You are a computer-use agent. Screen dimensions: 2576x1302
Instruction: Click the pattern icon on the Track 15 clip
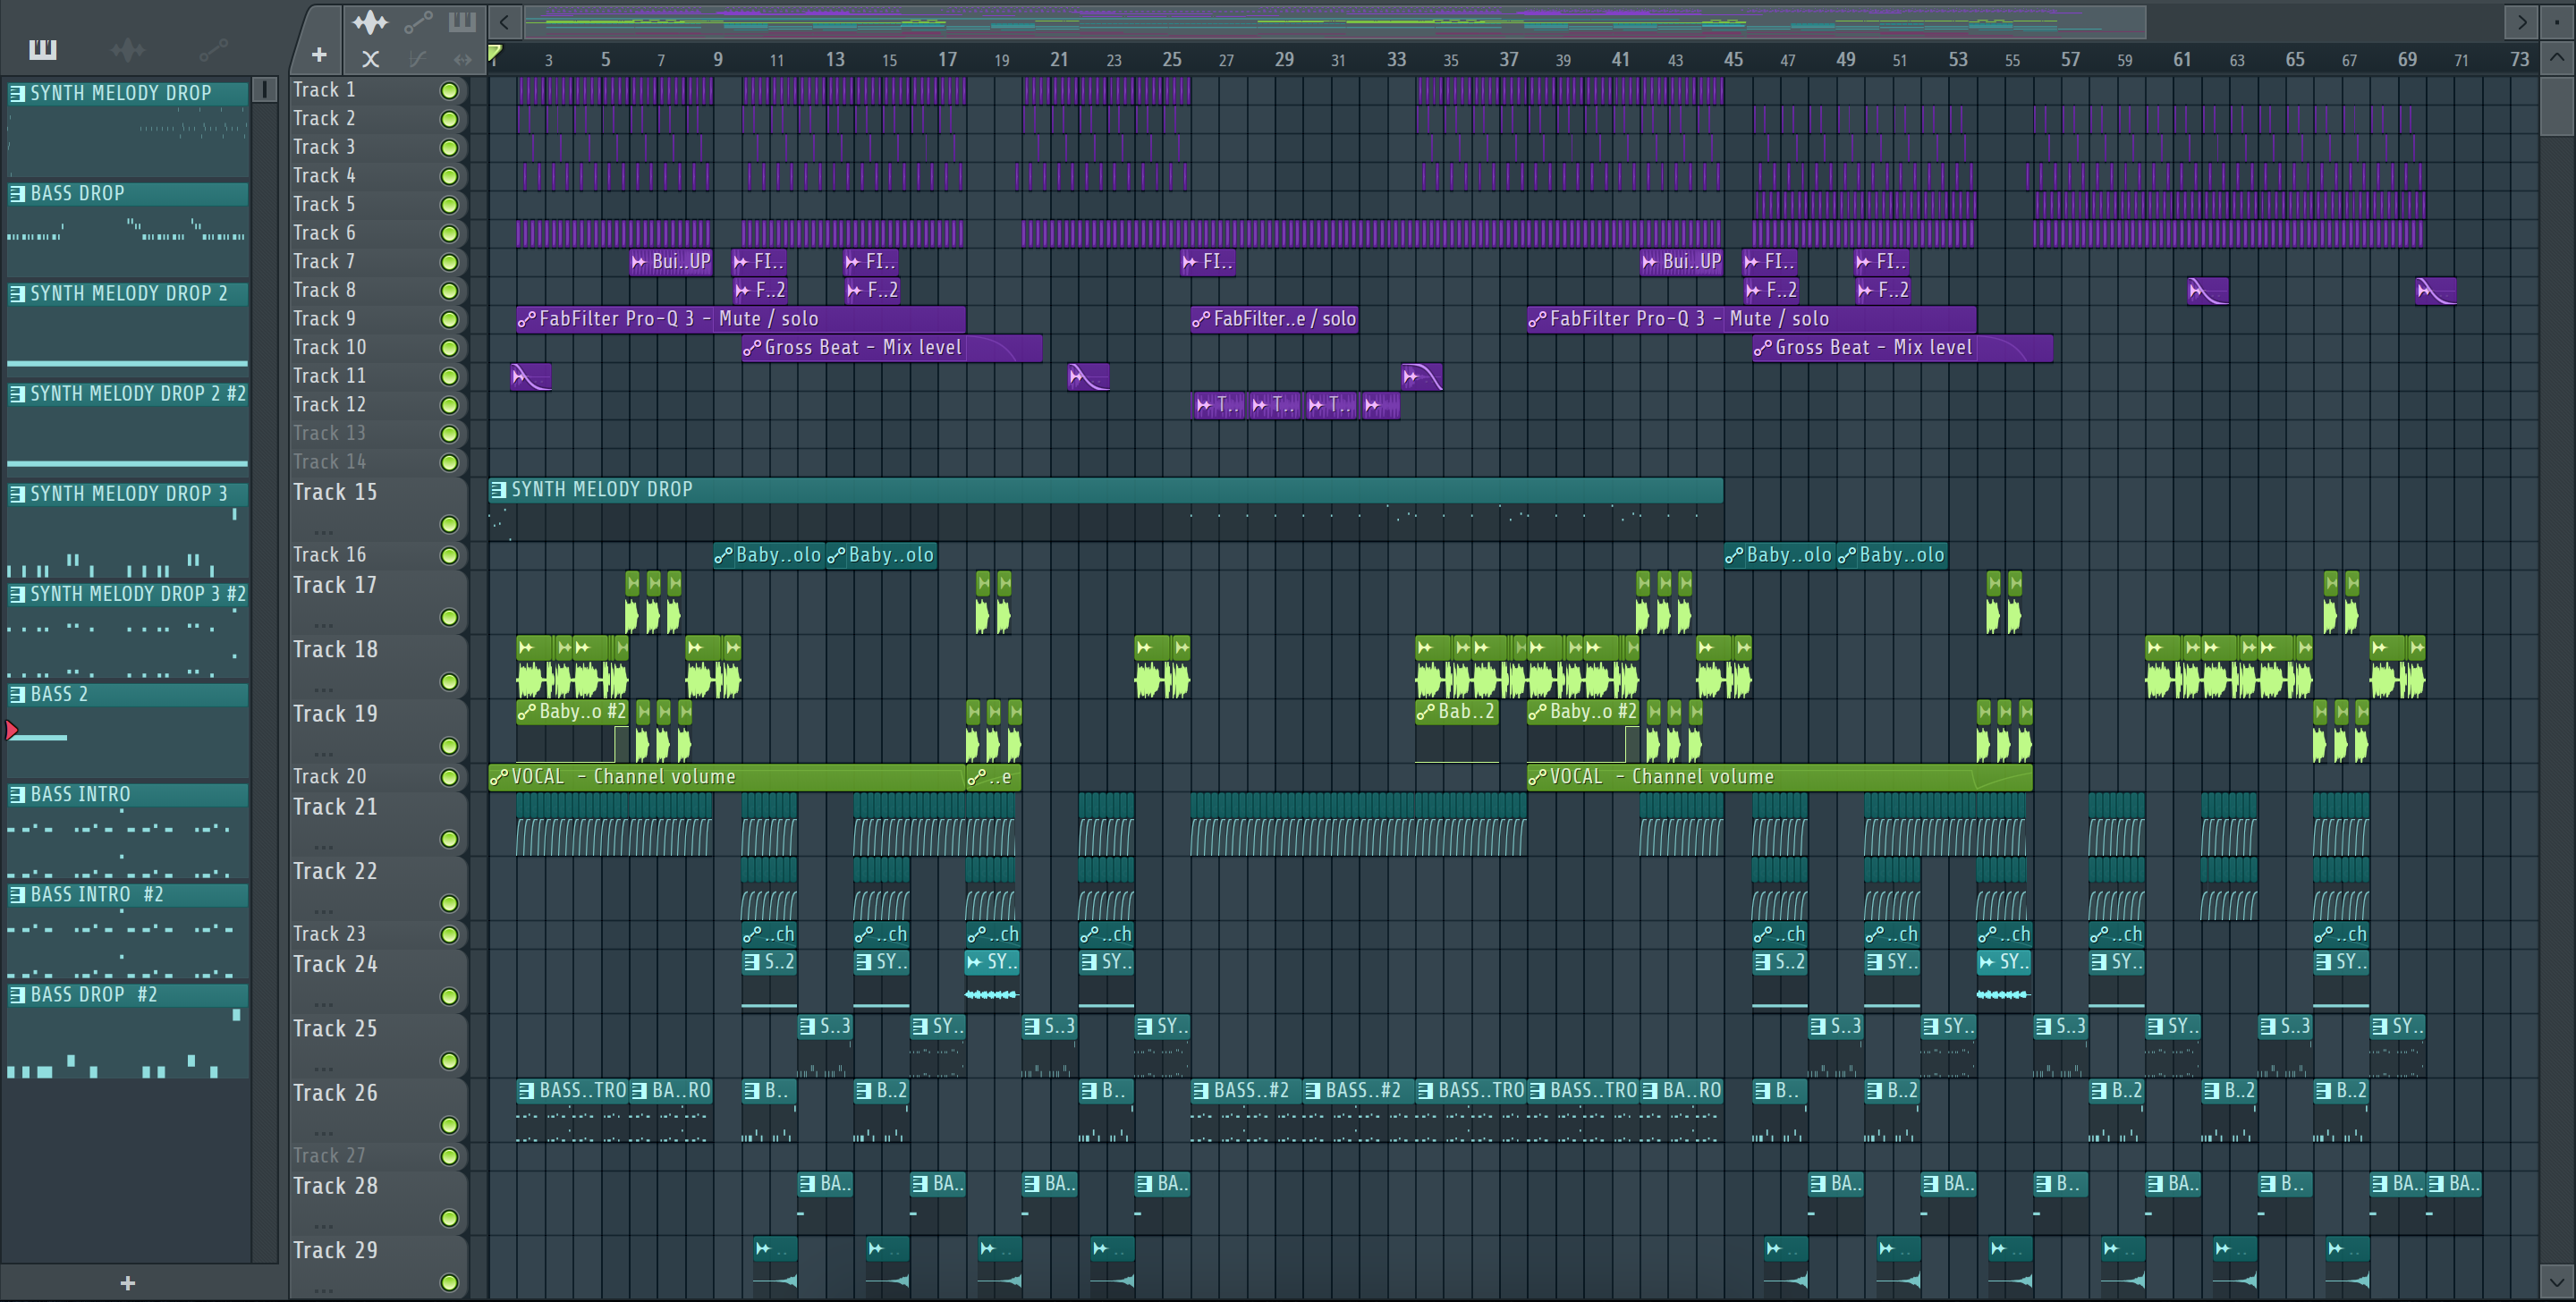coord(498,489)
